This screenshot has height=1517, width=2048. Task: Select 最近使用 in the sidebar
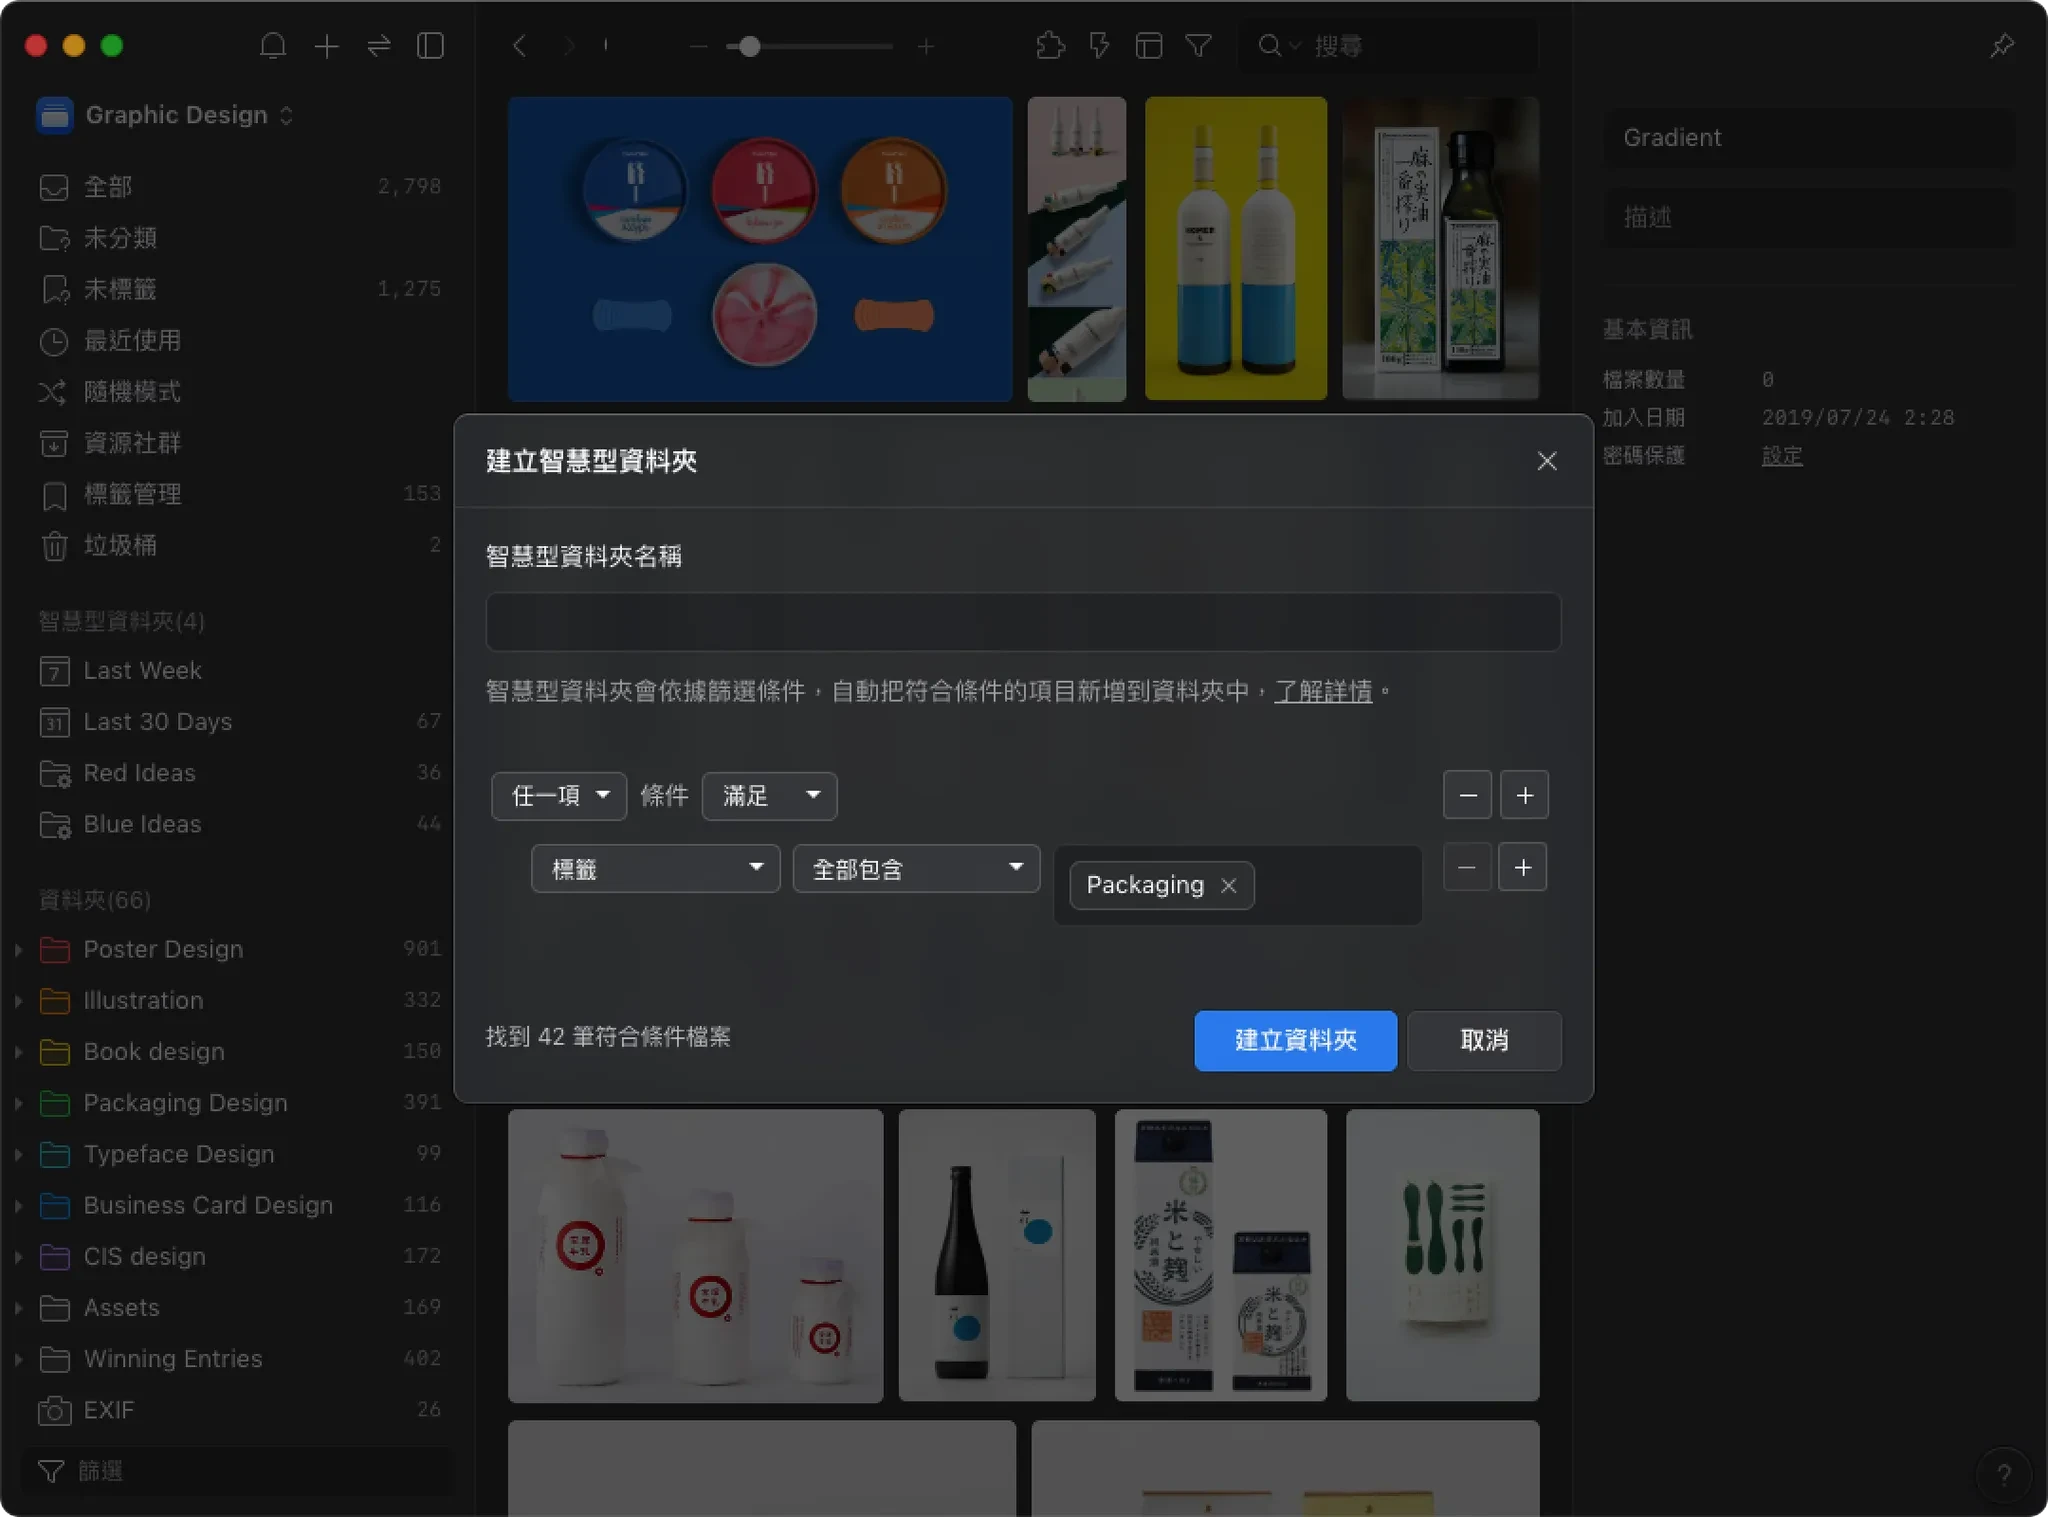click(x=238, y=340)
